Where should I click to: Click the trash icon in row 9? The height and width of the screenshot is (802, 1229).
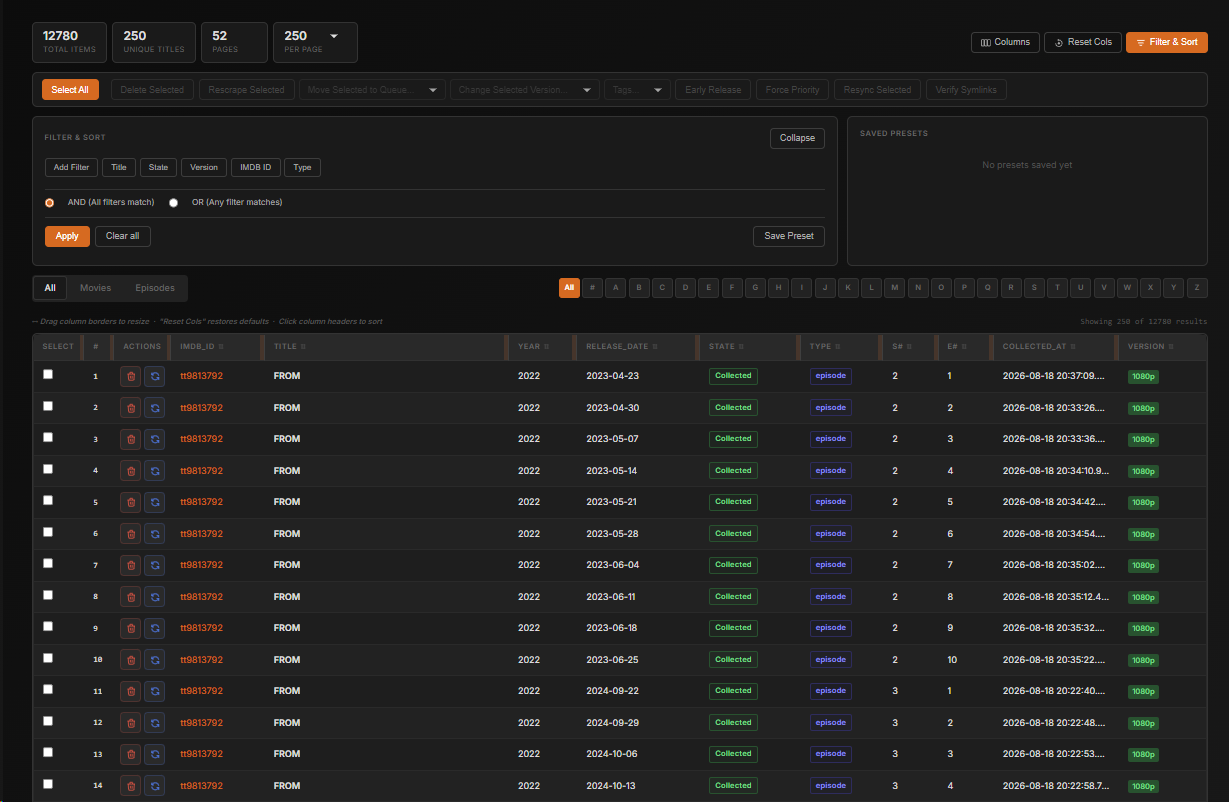tap(130, 628)
